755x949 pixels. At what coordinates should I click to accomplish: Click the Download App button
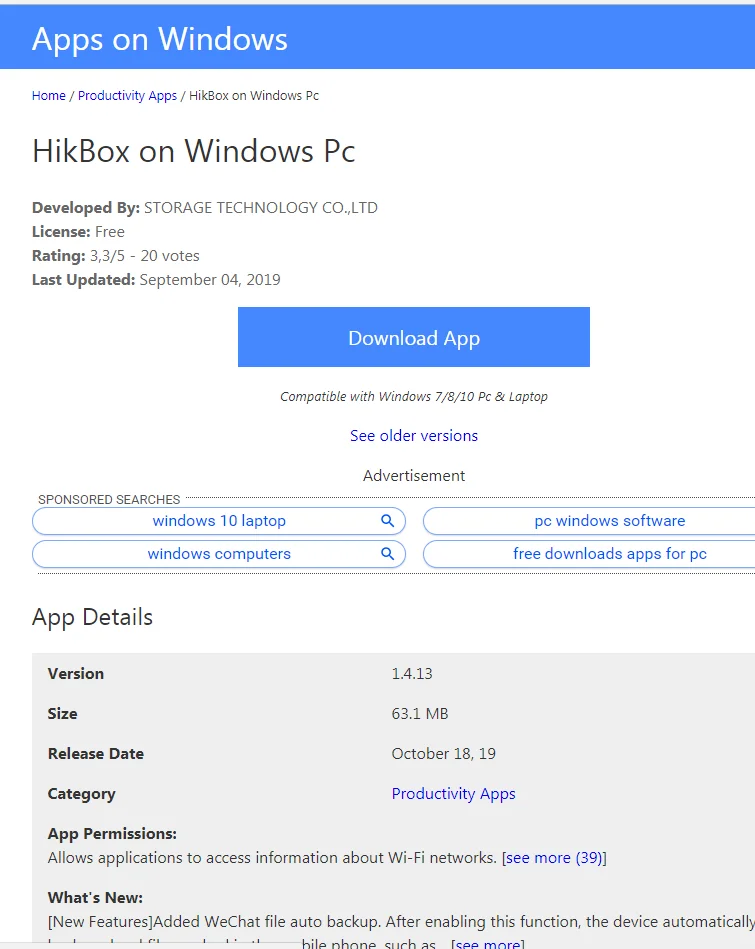click(x=414, y=337)
